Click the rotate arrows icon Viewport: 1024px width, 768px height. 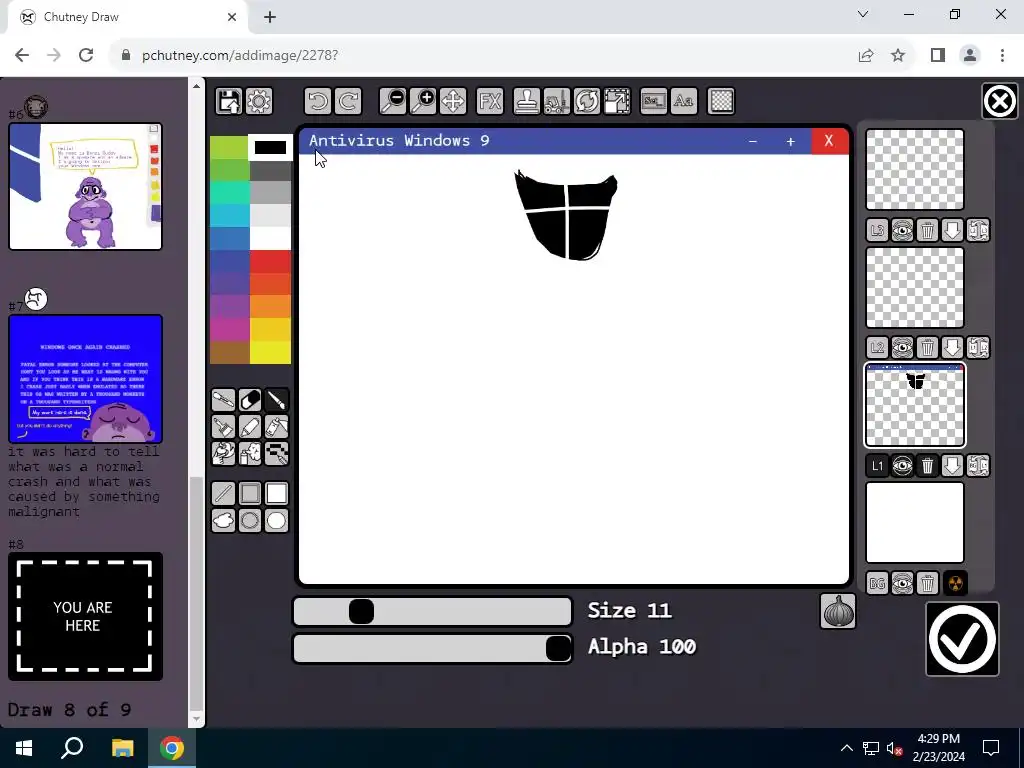(x=586, y=101)
